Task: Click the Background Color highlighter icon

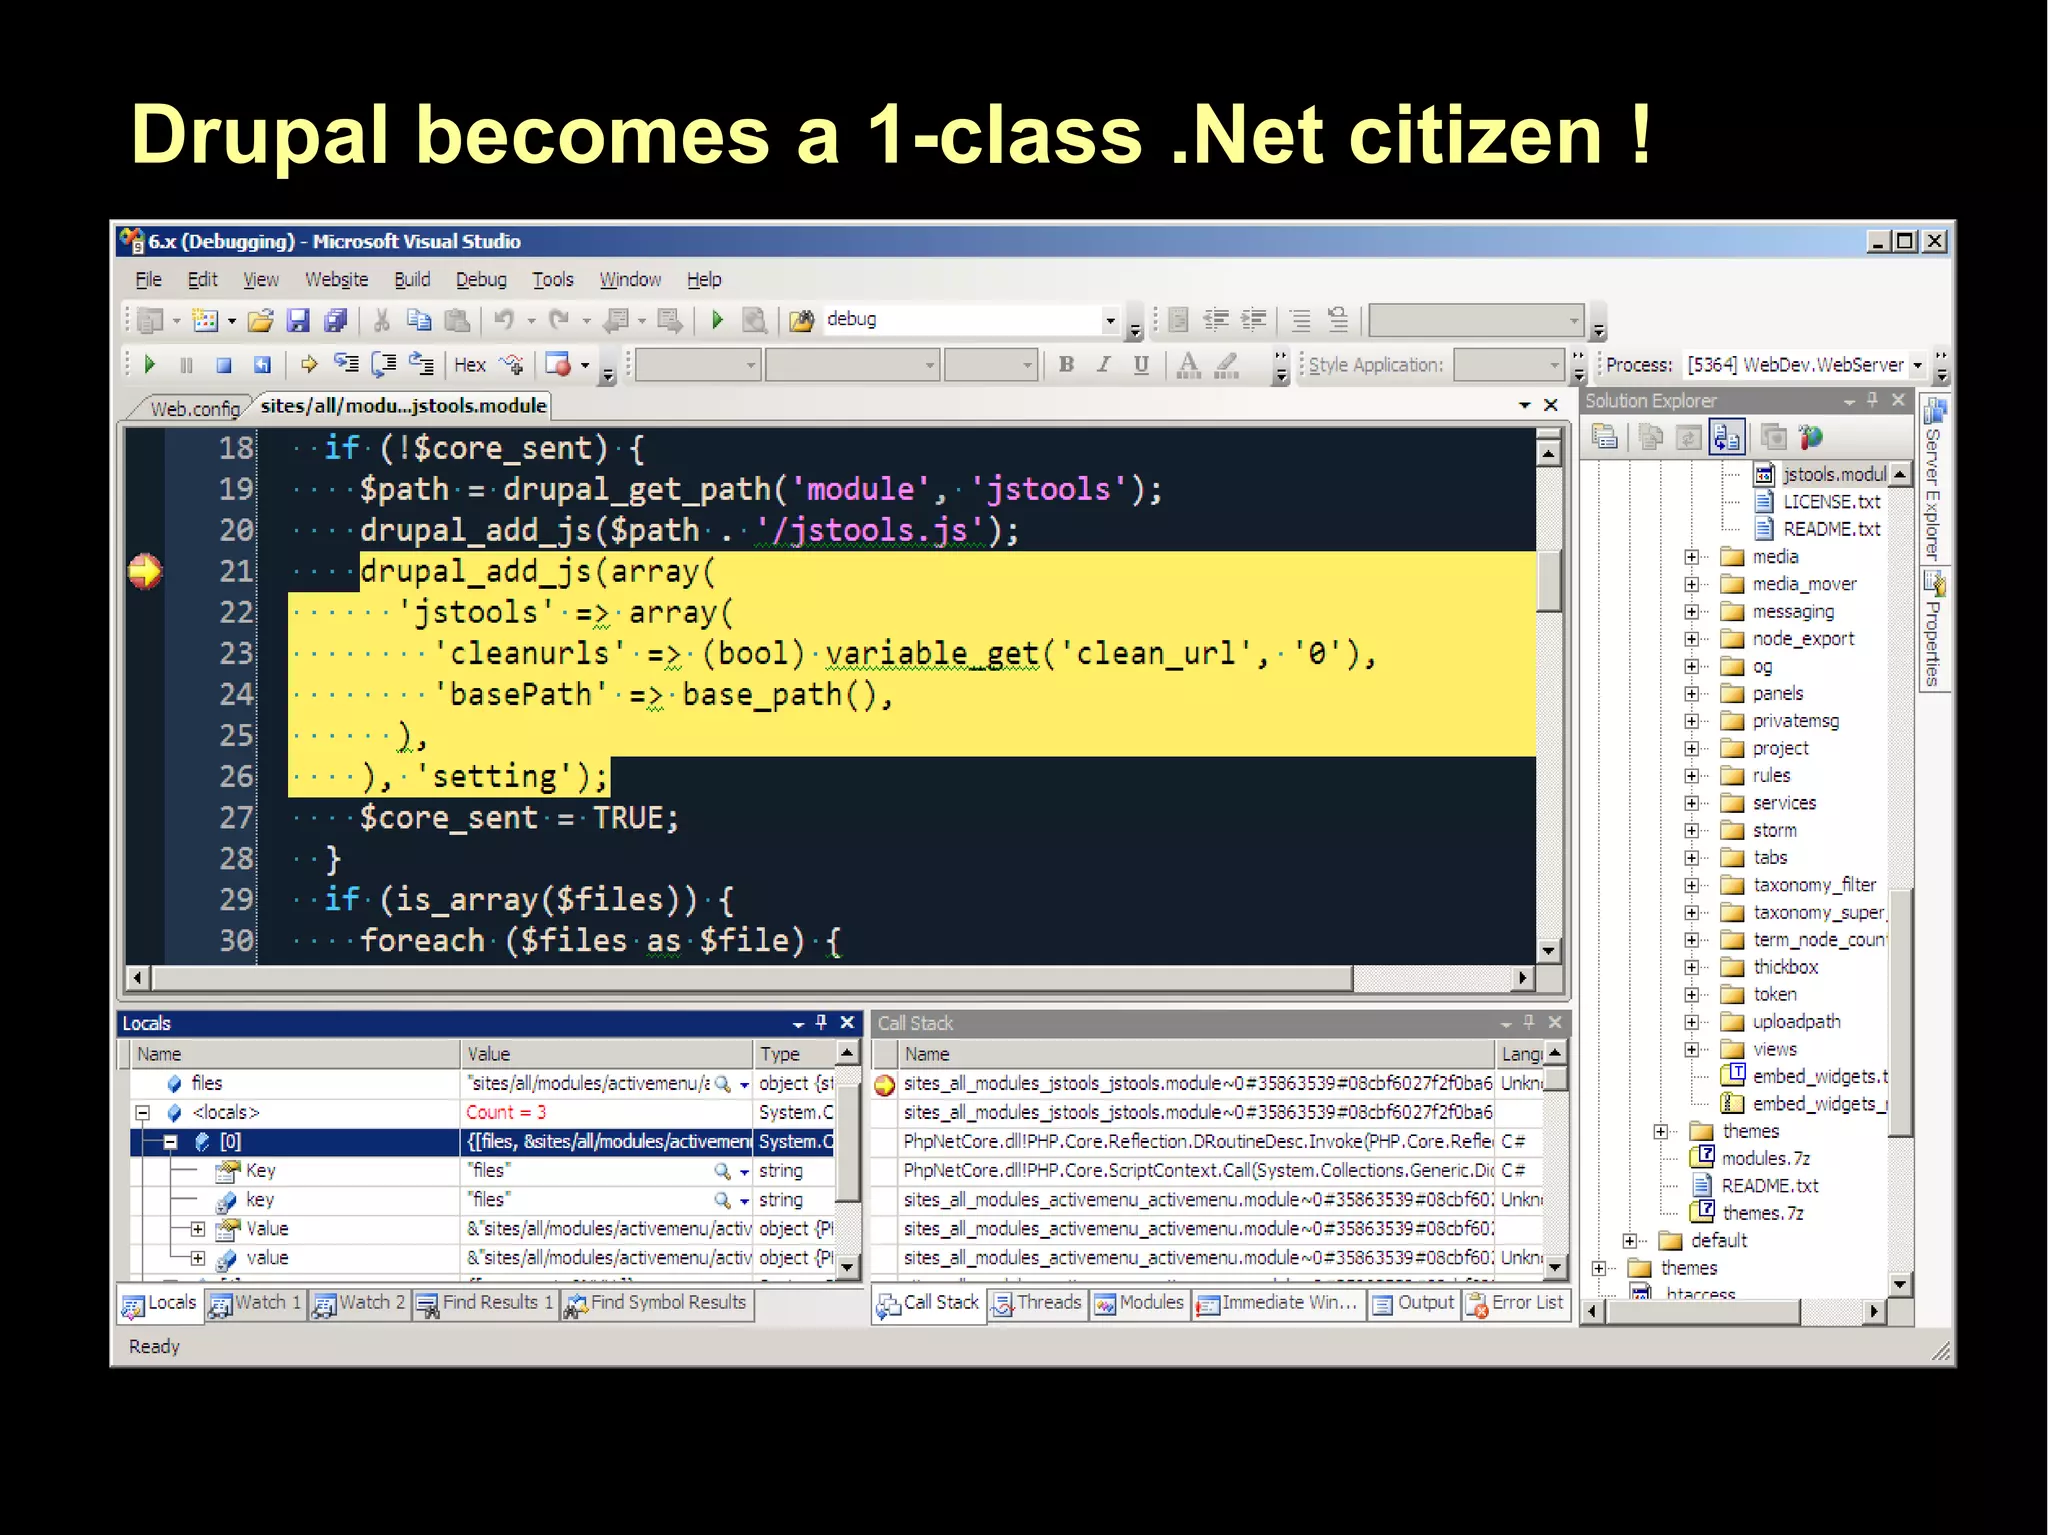Action: tap(1227, 365)
